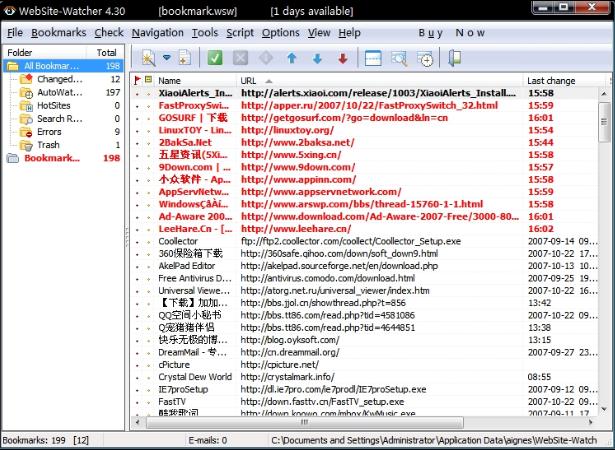This screenshot has width=615, height=450.
Task: Open the Bookmarks menu
Action: coord(58,33)
